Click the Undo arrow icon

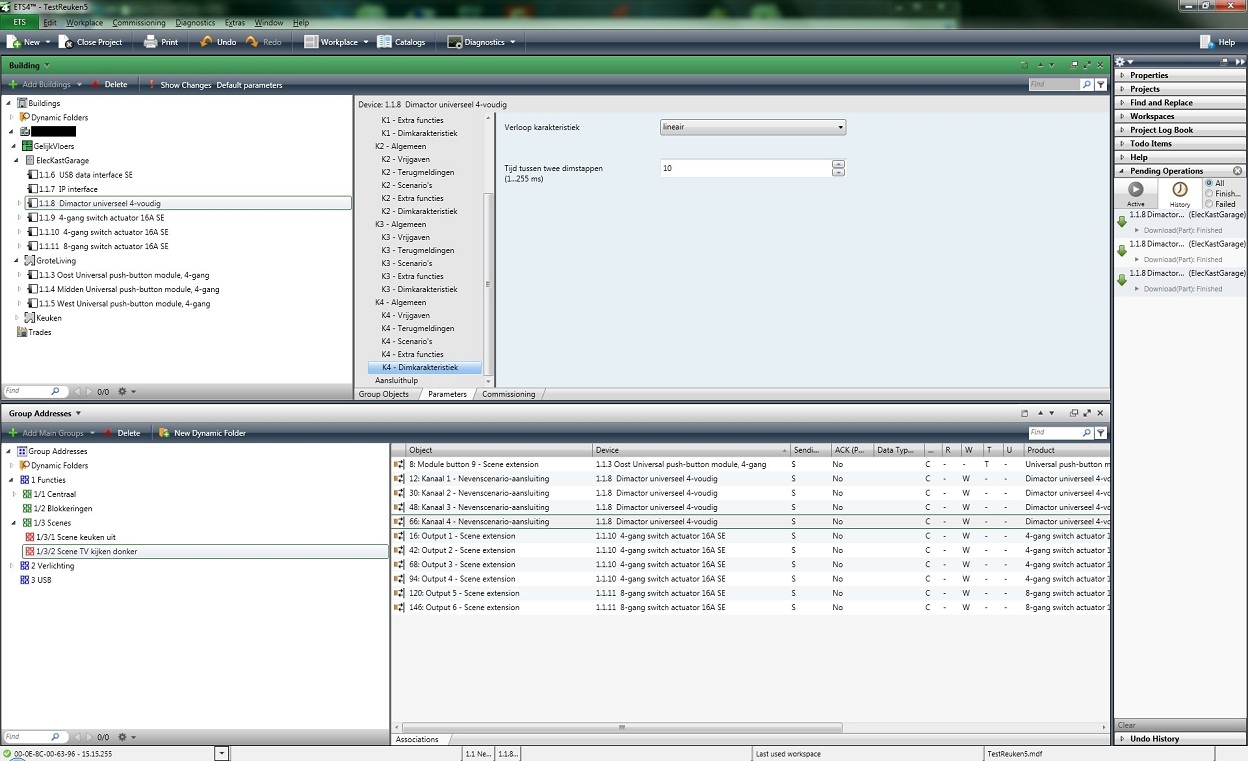pos(205,42)
